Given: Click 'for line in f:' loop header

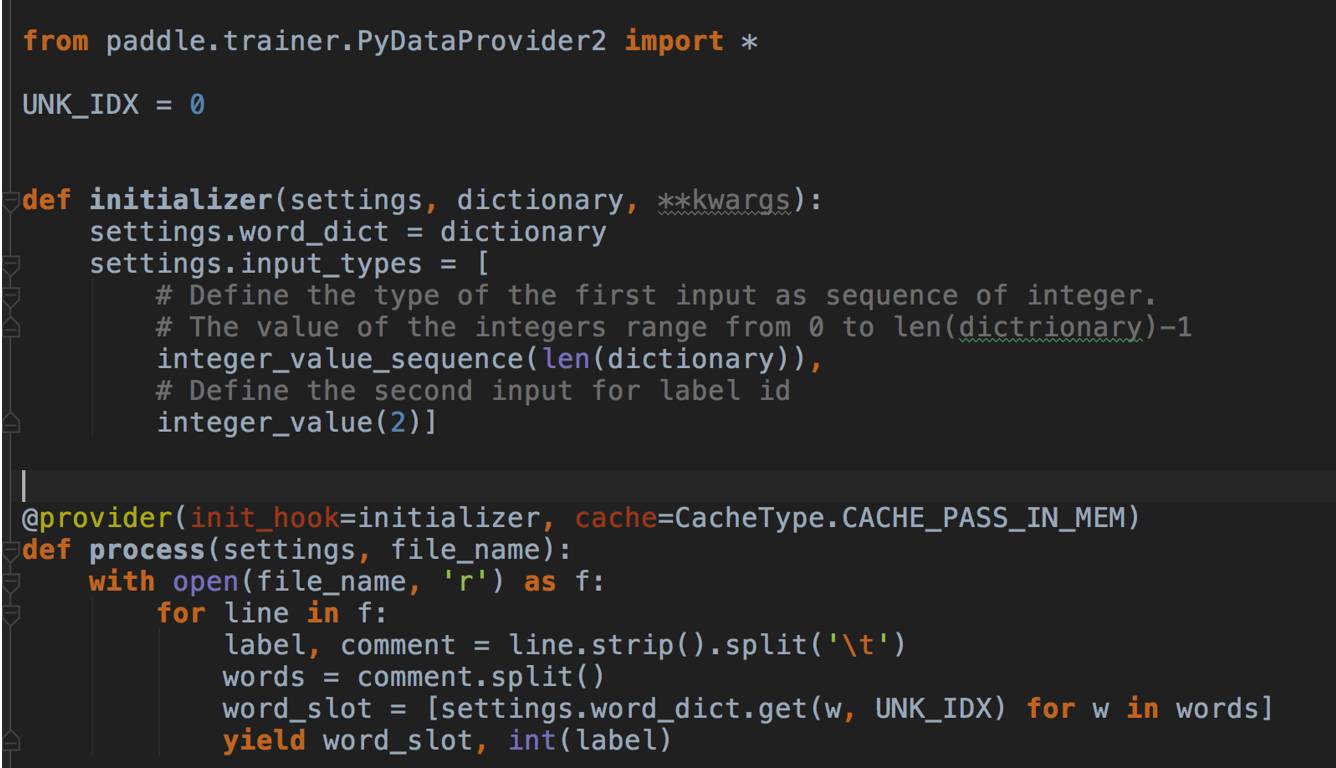Looking at the screenshot, I should coord(272,614).
